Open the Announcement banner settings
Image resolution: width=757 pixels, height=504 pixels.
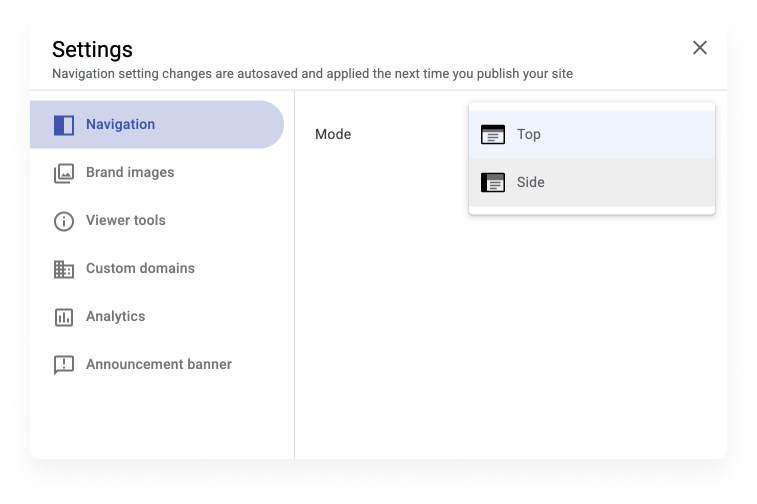pyautogui.click(x=157, y=364)
